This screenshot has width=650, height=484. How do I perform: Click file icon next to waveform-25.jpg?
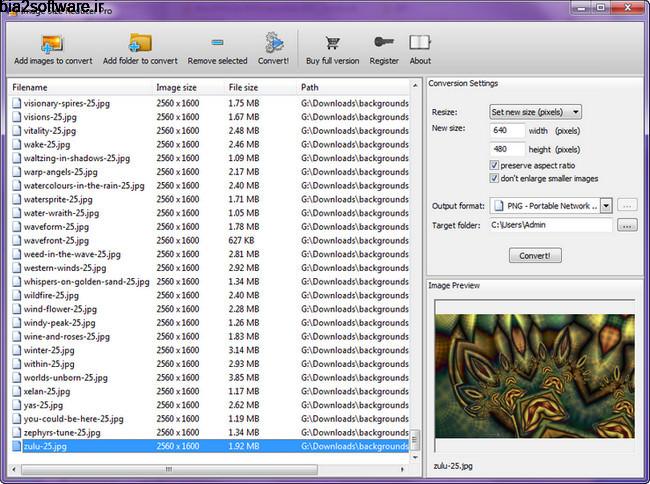coord(17,227)
